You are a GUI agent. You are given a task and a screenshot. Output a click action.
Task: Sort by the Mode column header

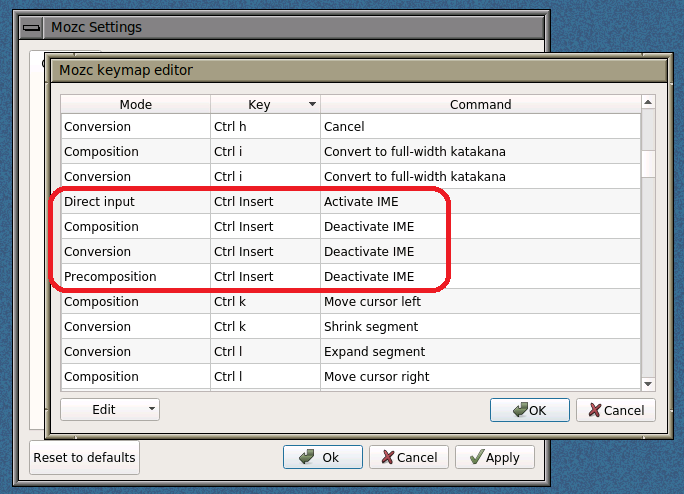136,104
